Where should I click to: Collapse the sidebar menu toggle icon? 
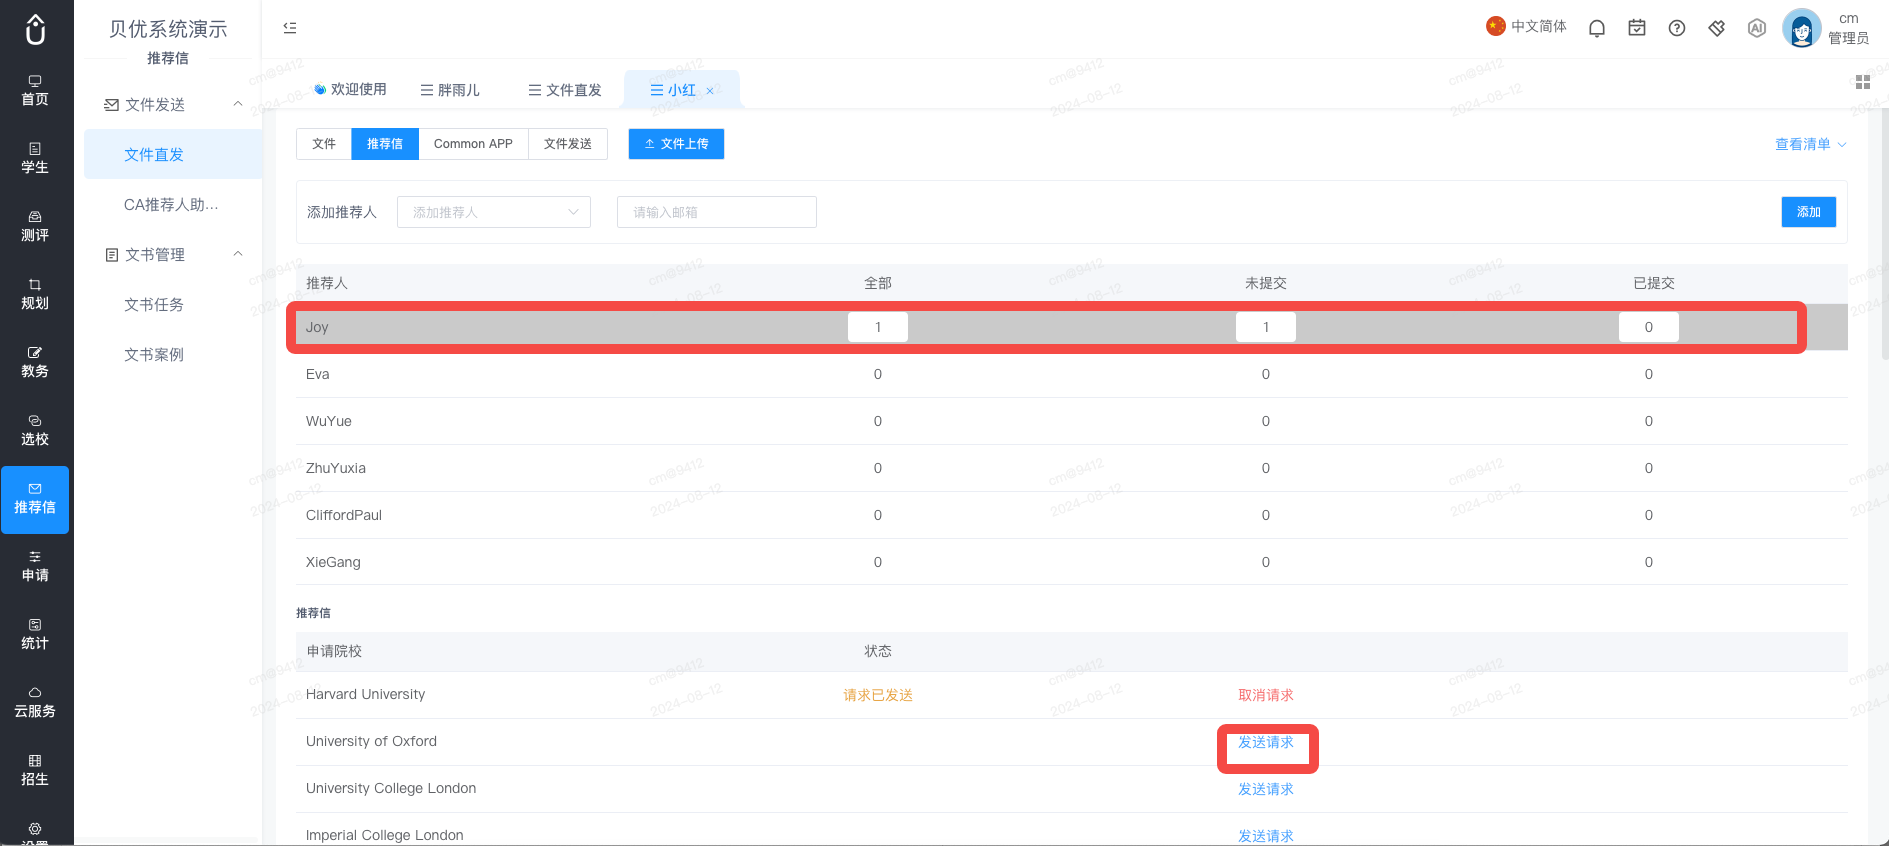point(290,28)
